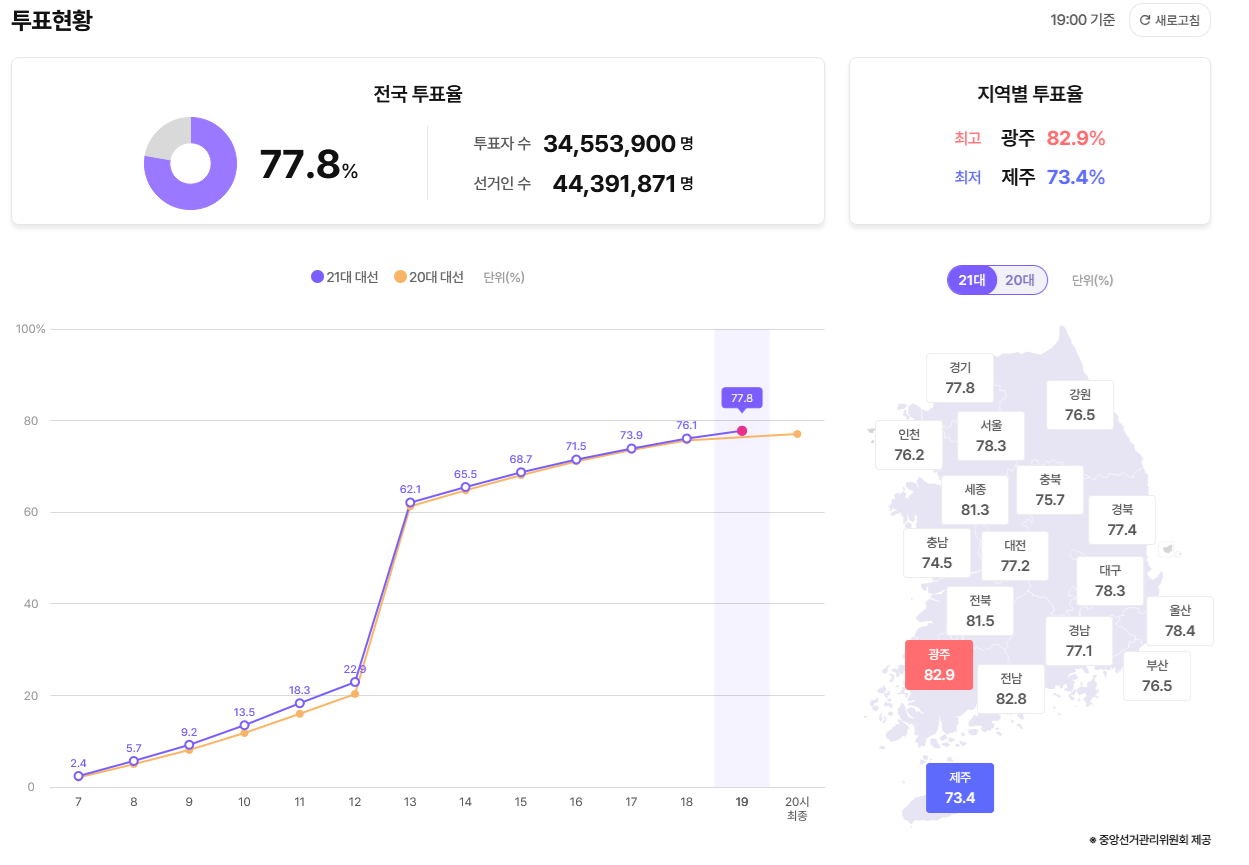Toggle the 20대 대선 legend series
The width and height of the screenshot is (1249, 865).
point(429,277)
